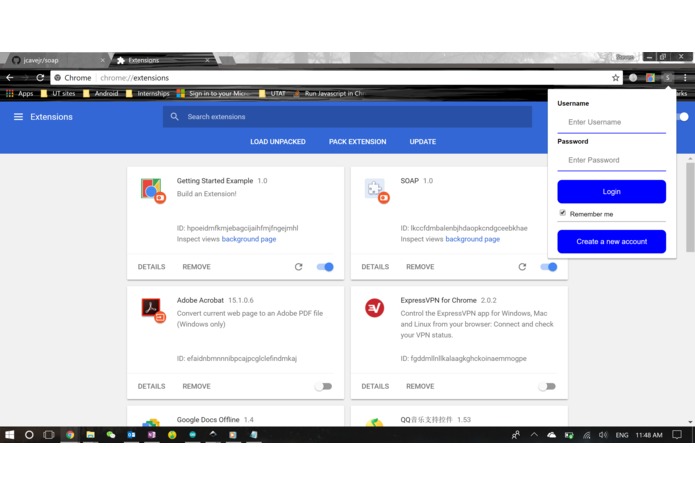Screen dimensions: 695x494
Task: Open the Action Center notifications icon
Action: point(677,435)
